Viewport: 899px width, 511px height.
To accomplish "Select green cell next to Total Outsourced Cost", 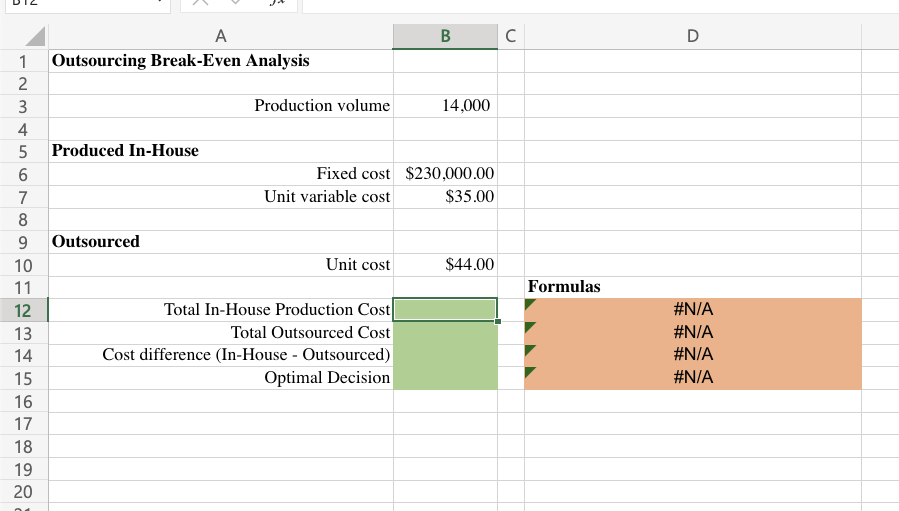I will pyautogui.click(x=445, y=333).
